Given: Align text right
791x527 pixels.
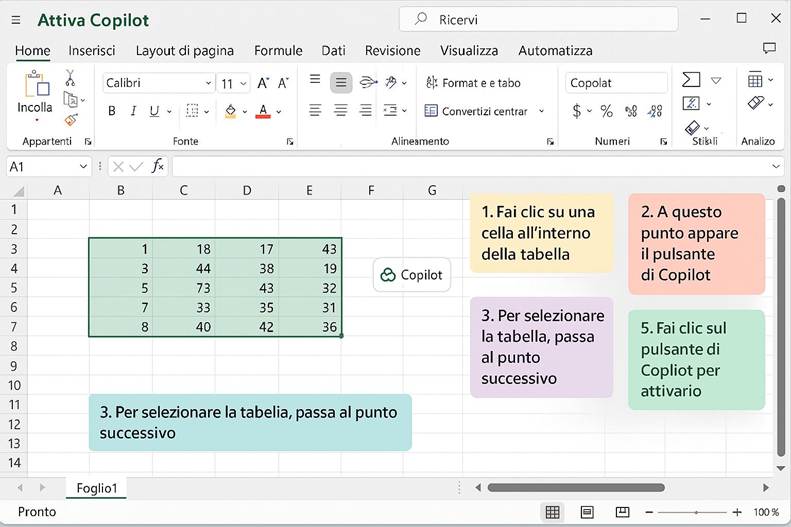Looking at the screenshot, I should click(x=366, y=110).
